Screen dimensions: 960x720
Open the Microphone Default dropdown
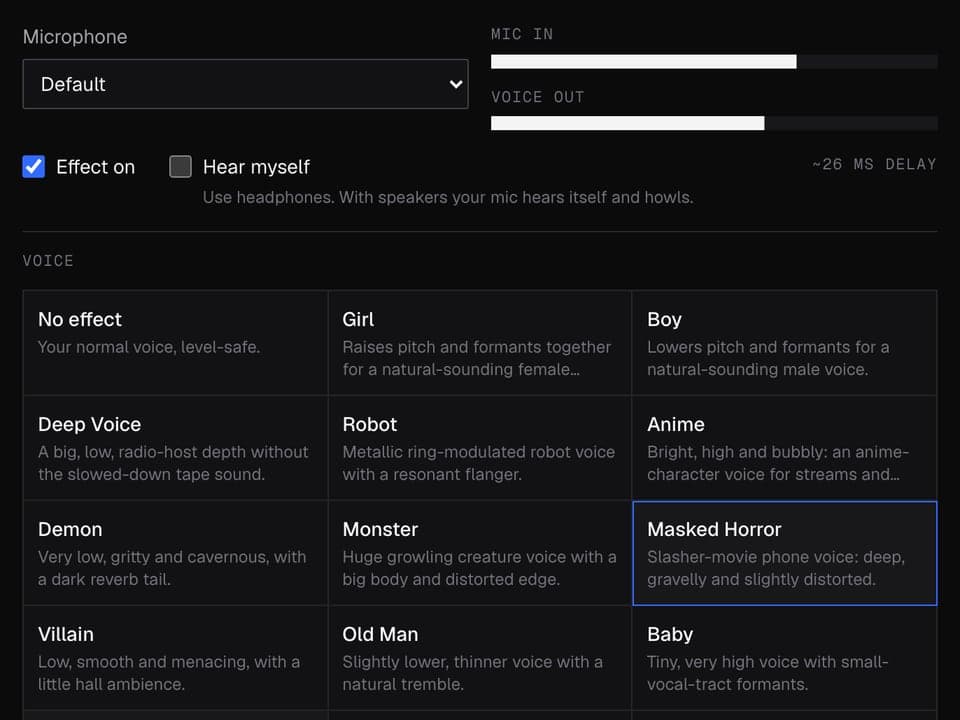pos(246,84)
